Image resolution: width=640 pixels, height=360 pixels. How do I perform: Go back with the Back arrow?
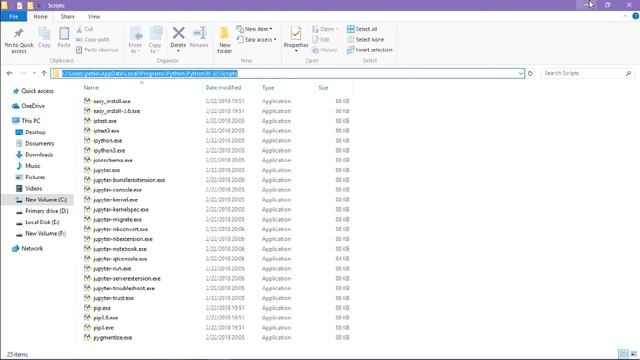pyautogui.click(x=10, y=73)
